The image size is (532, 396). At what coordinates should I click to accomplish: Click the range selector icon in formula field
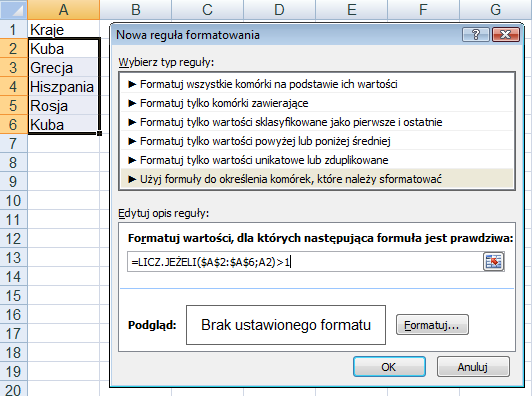[494, 262]
